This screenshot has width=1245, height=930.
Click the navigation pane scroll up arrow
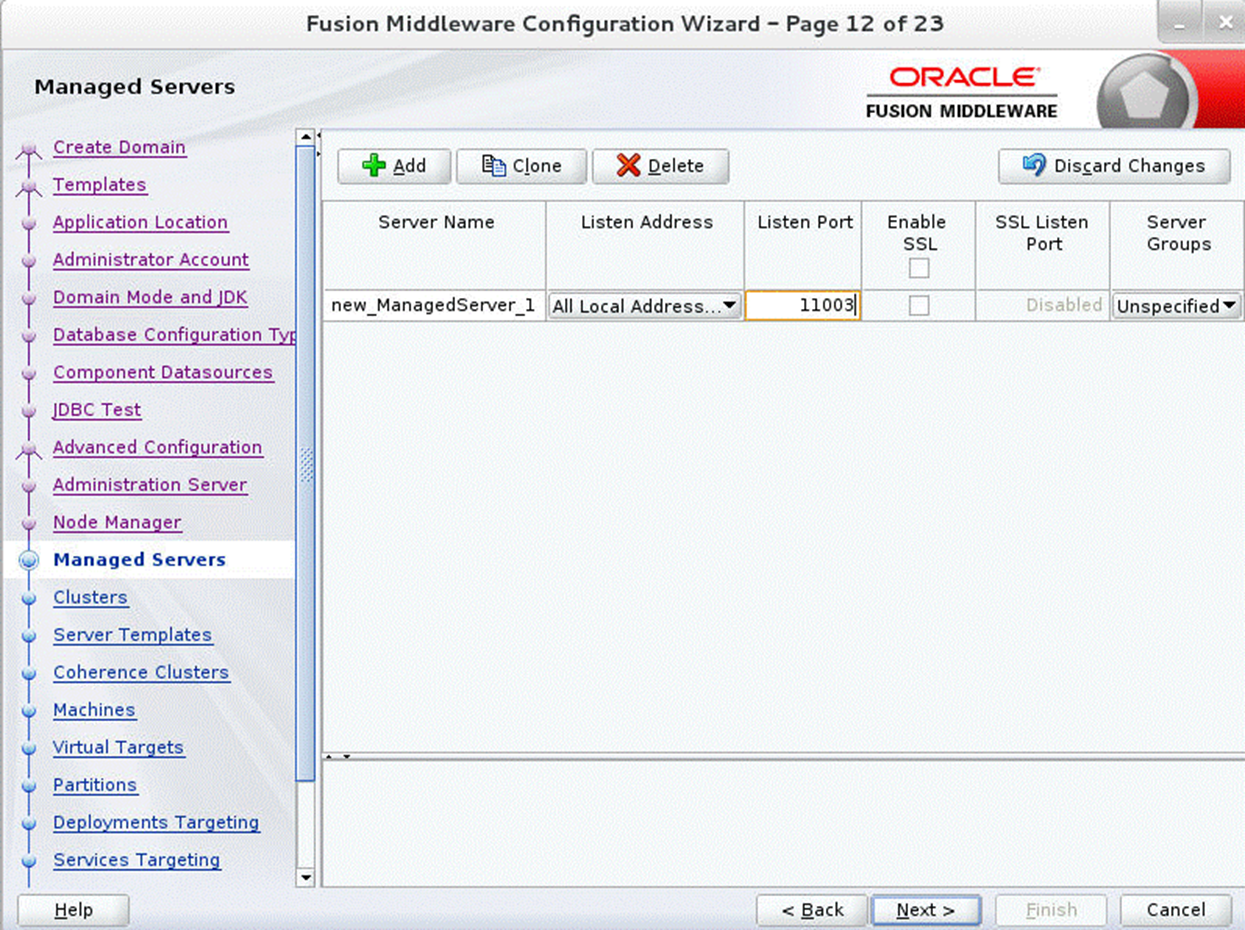point(306,136)
